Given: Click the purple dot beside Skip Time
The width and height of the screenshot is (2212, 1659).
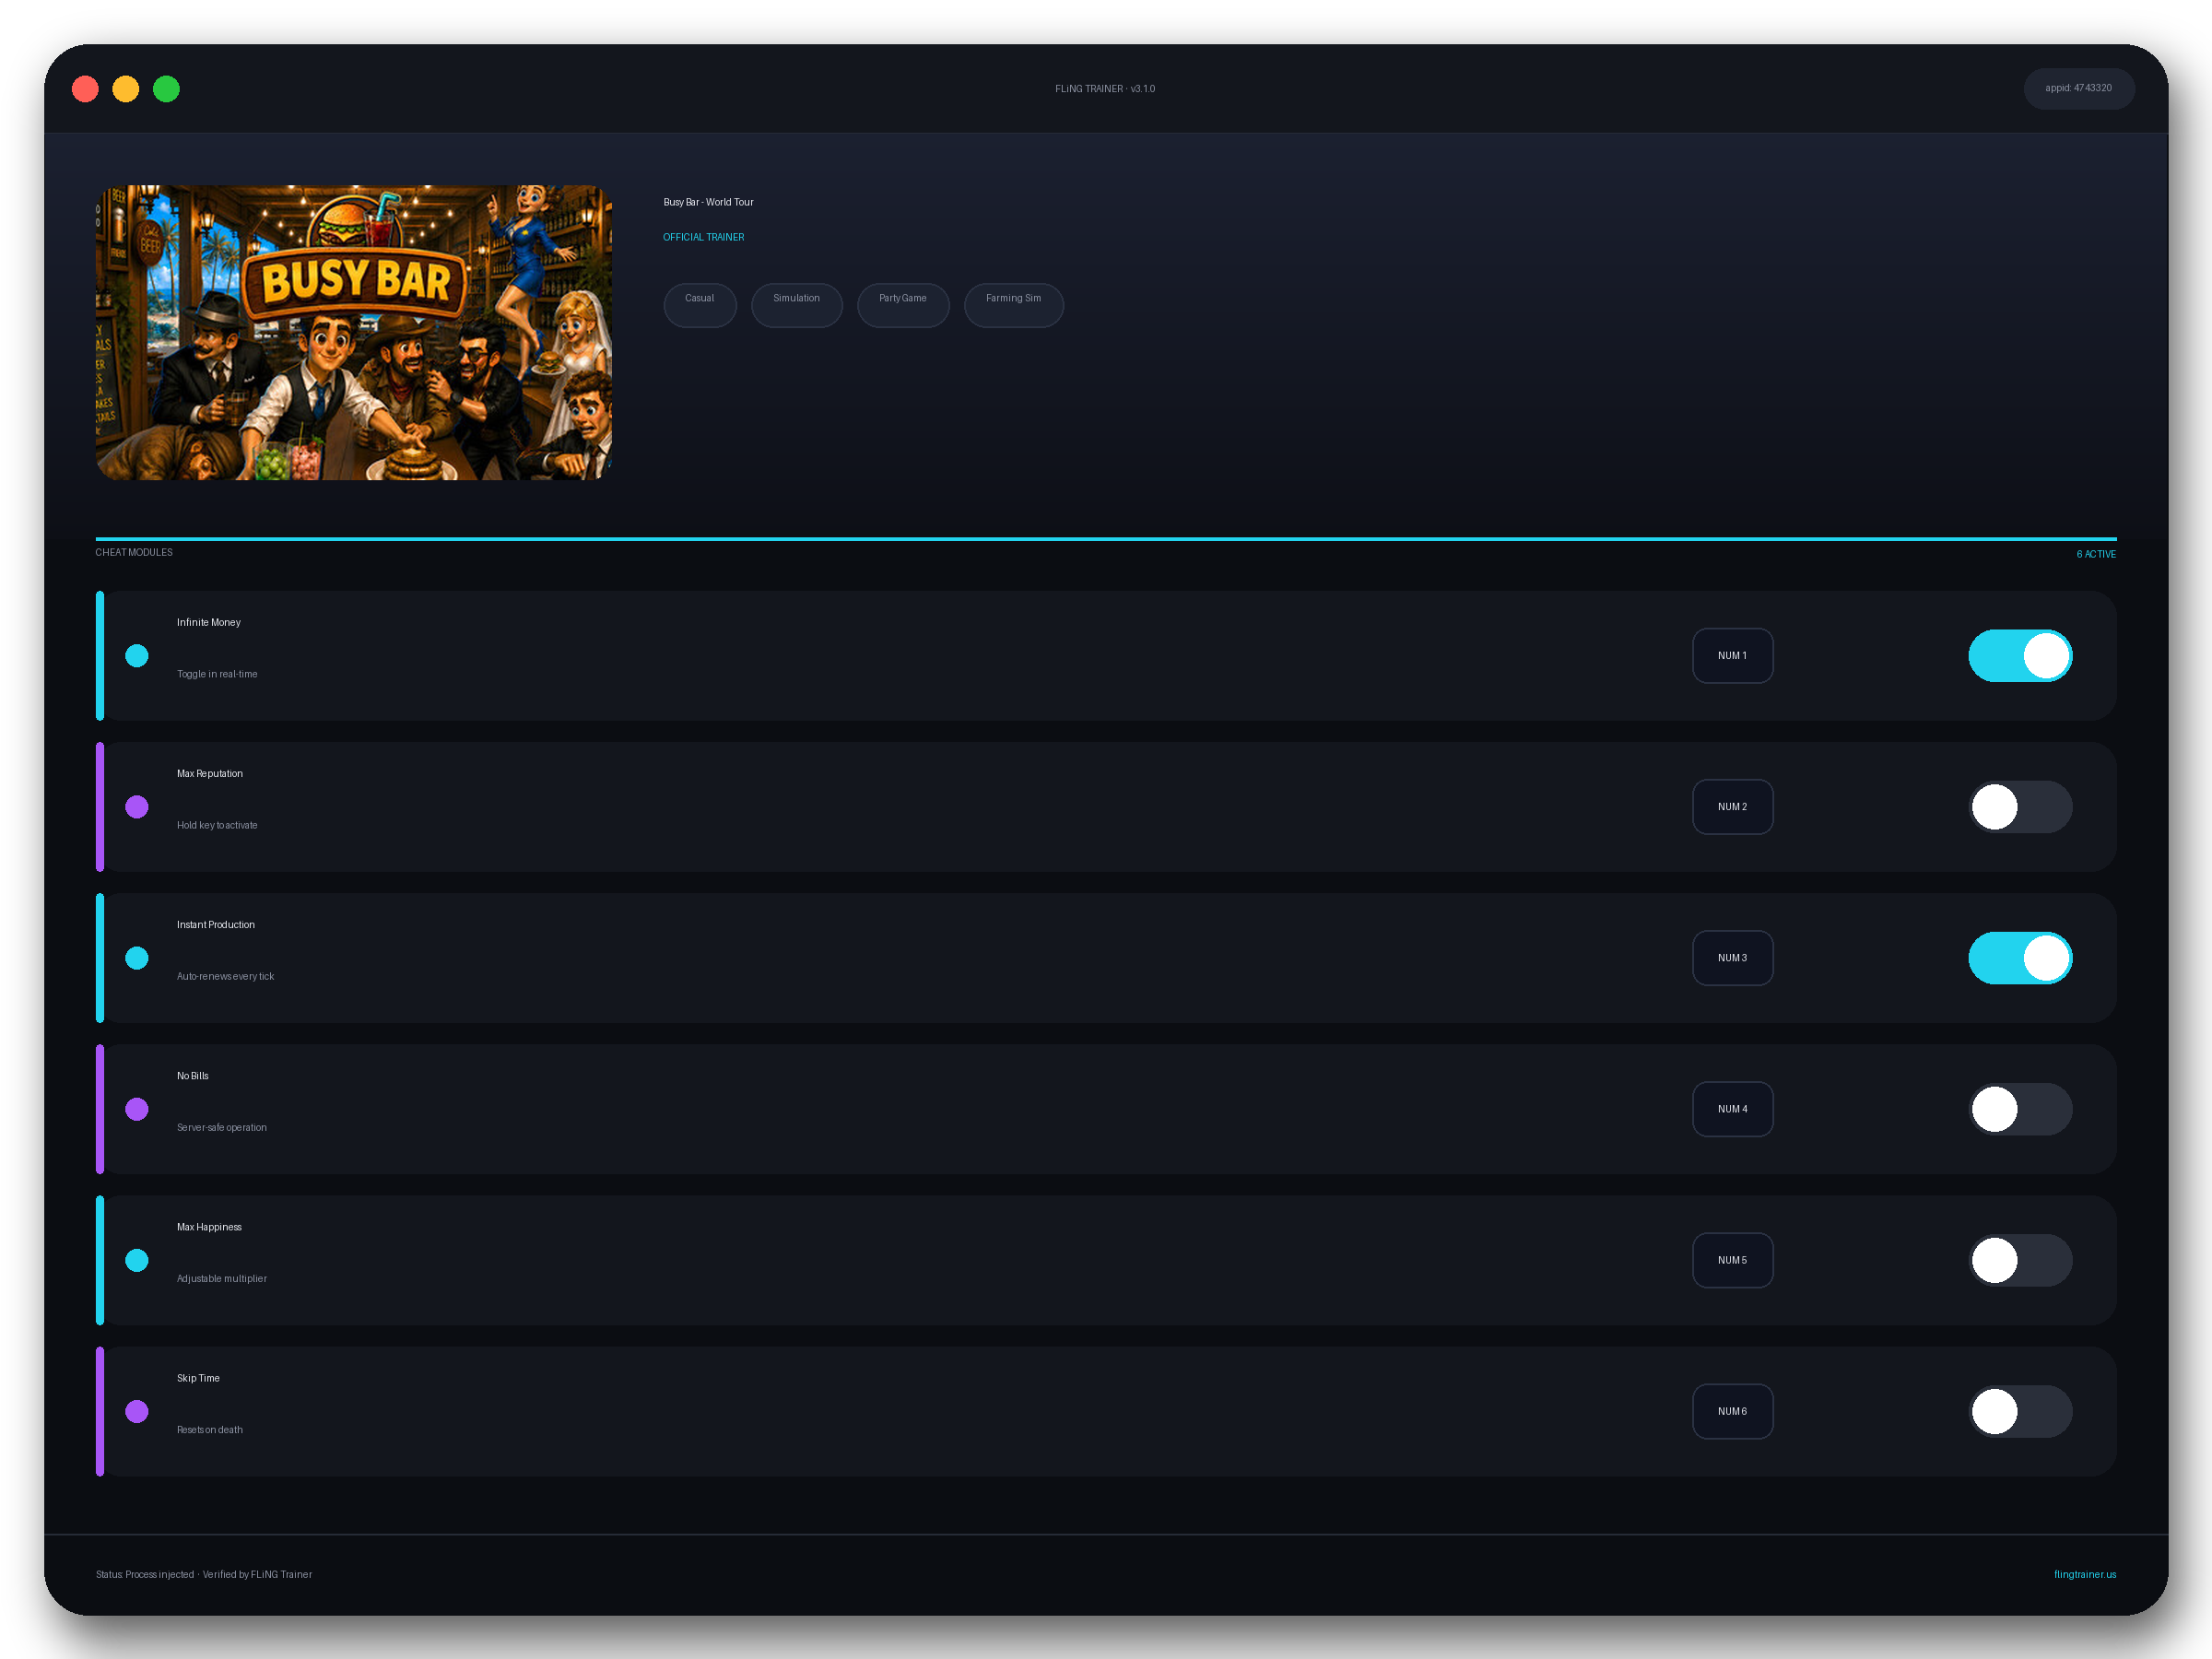Looking at the screenshot, I should [x=137, y=1411].
